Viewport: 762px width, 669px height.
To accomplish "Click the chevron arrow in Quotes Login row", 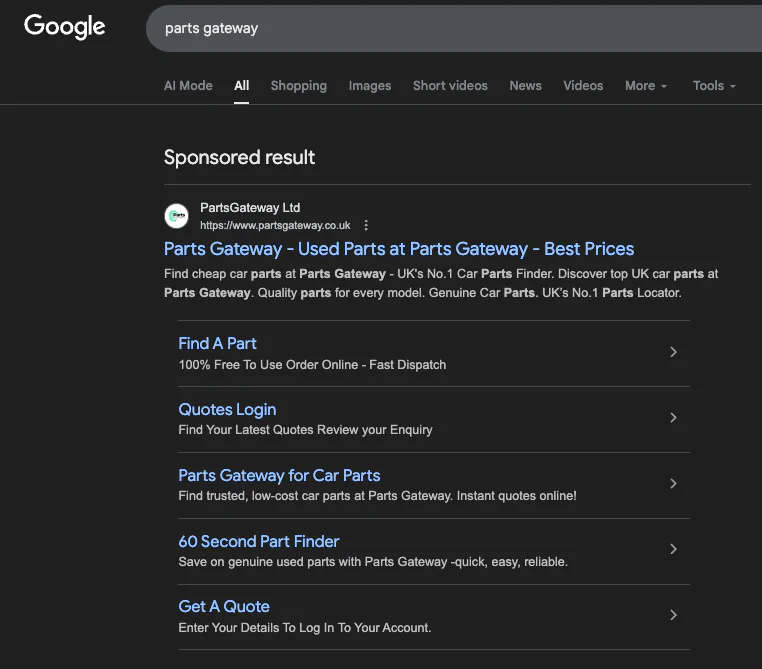I will (673, 418).
